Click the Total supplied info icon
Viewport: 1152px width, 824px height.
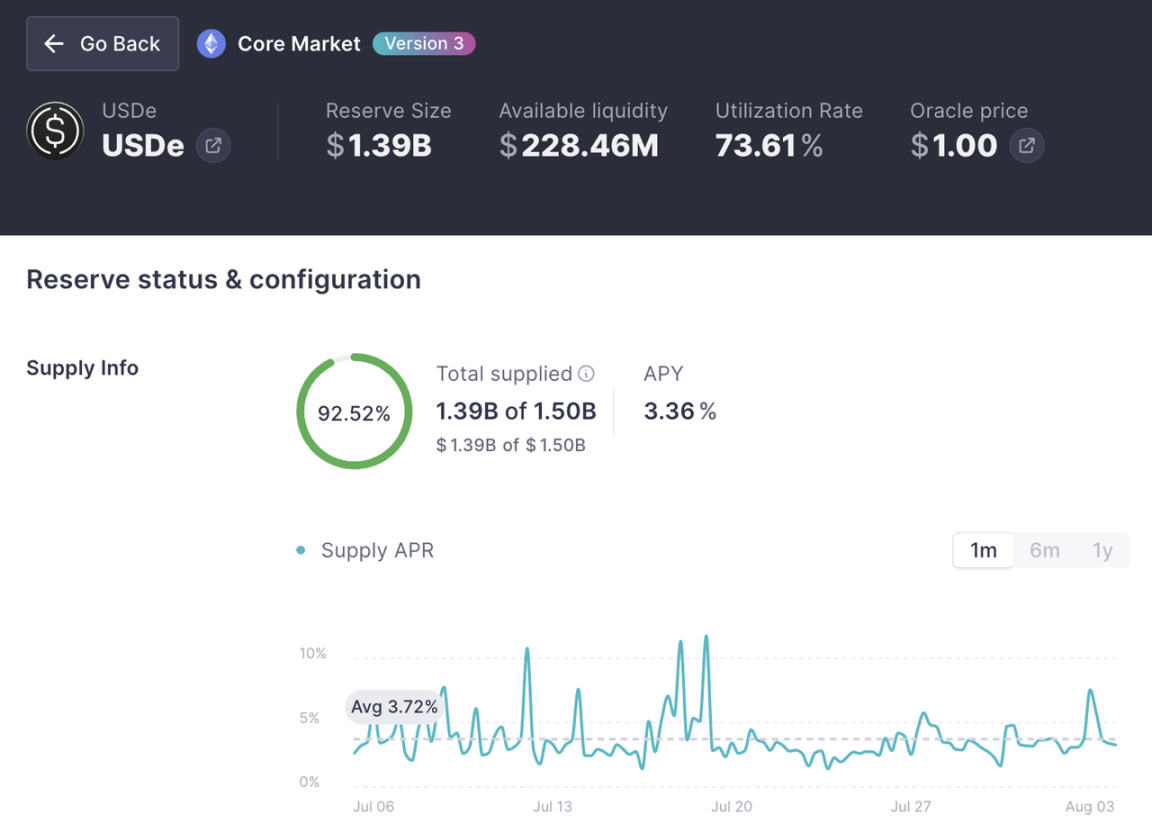click(586, 374)
